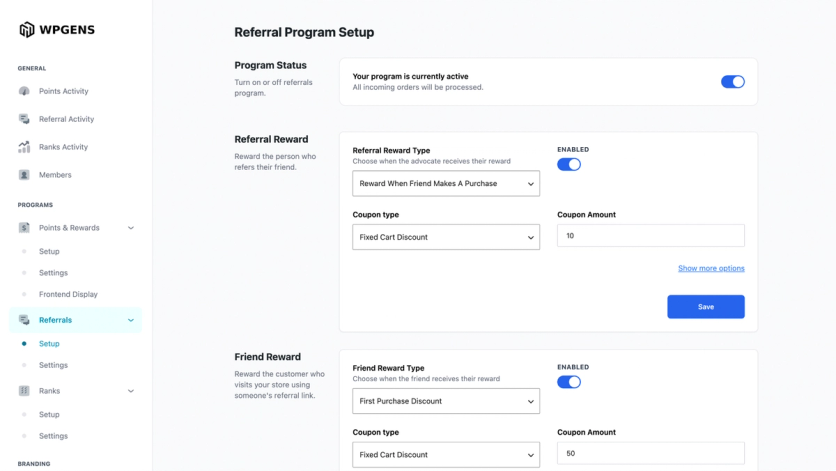
Task: Click 'Your program is currently active' text
Action: (x=411, y=76)
